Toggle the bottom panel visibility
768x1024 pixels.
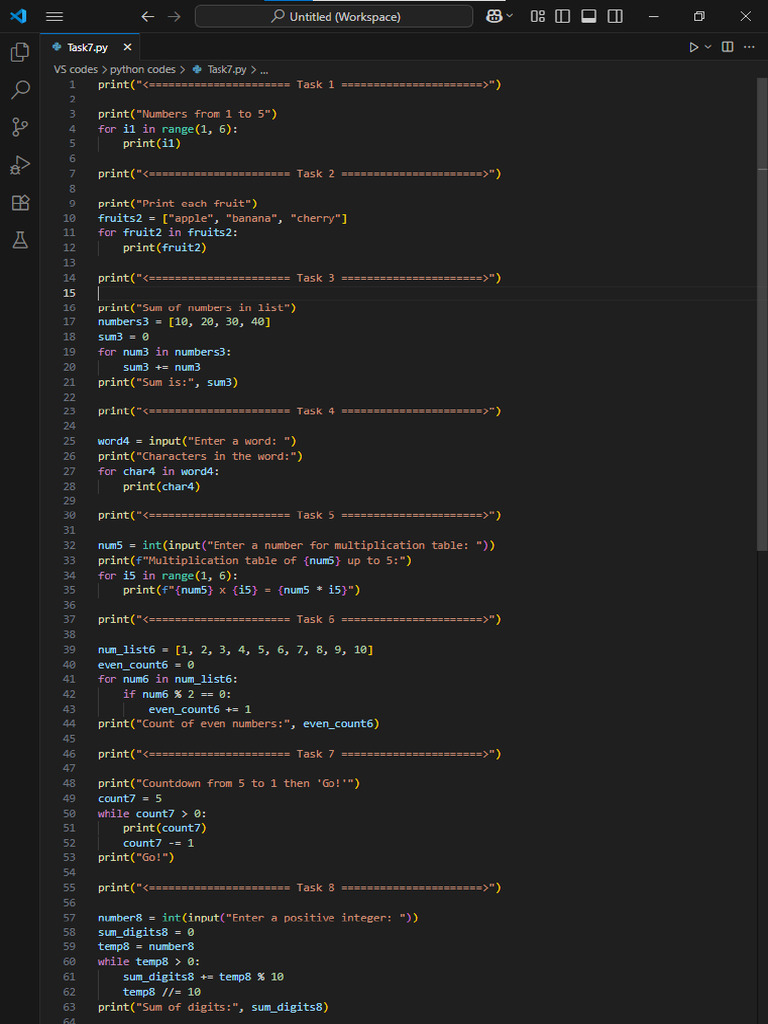(x=589, y=17)
